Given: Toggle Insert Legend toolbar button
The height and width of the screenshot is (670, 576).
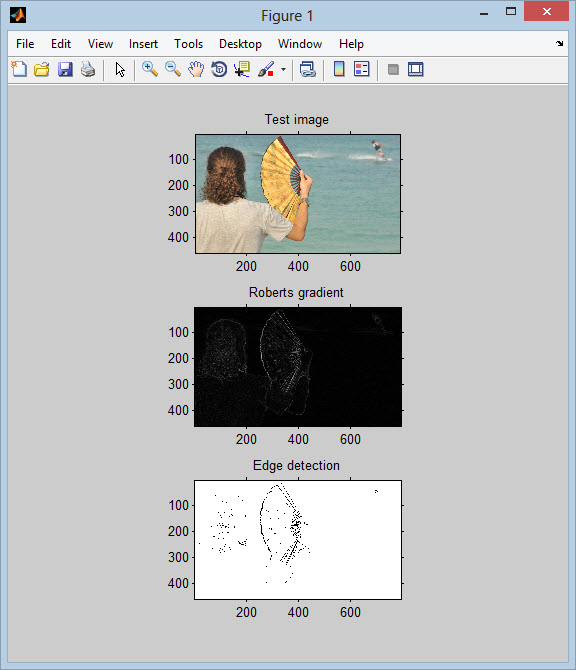Looking at the screenshot, I should click(x=361, y=69).
